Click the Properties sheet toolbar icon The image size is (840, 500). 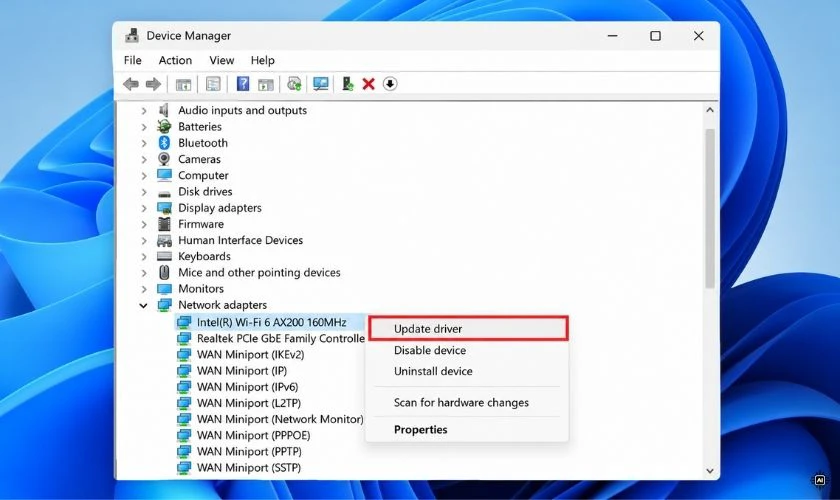coord(213,84)
